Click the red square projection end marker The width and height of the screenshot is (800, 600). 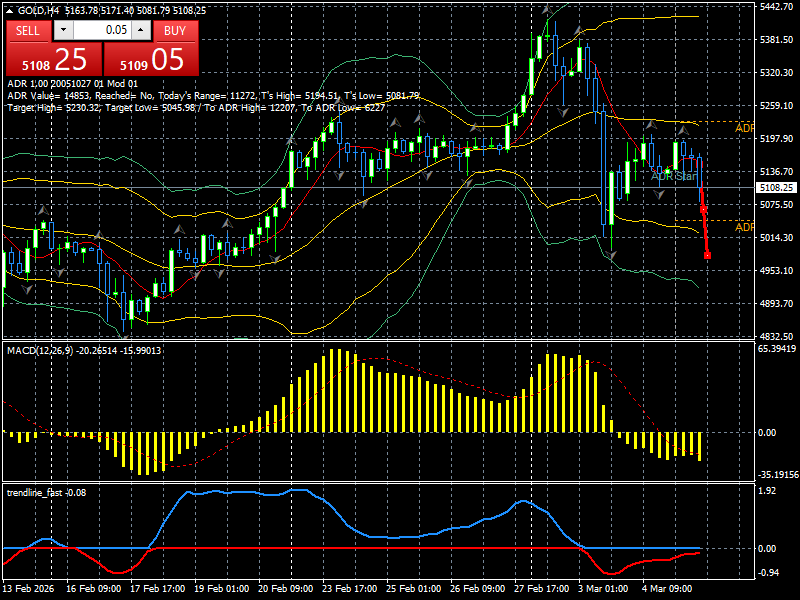[707, 256]
